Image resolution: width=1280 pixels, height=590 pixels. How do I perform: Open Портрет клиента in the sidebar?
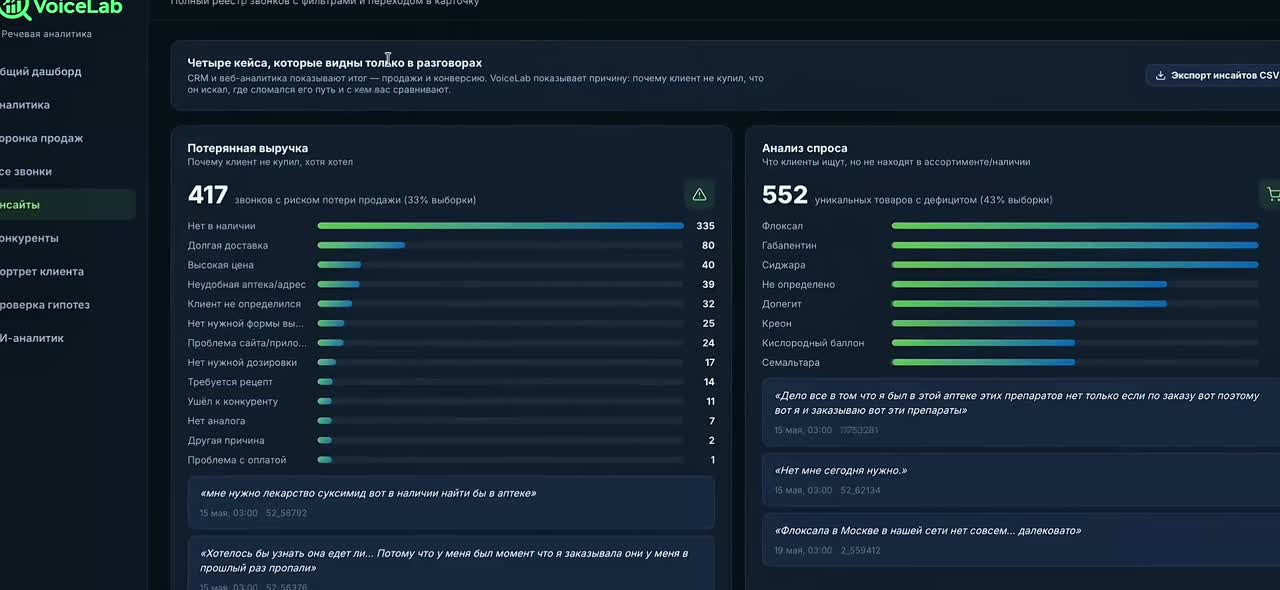[42, 271]
